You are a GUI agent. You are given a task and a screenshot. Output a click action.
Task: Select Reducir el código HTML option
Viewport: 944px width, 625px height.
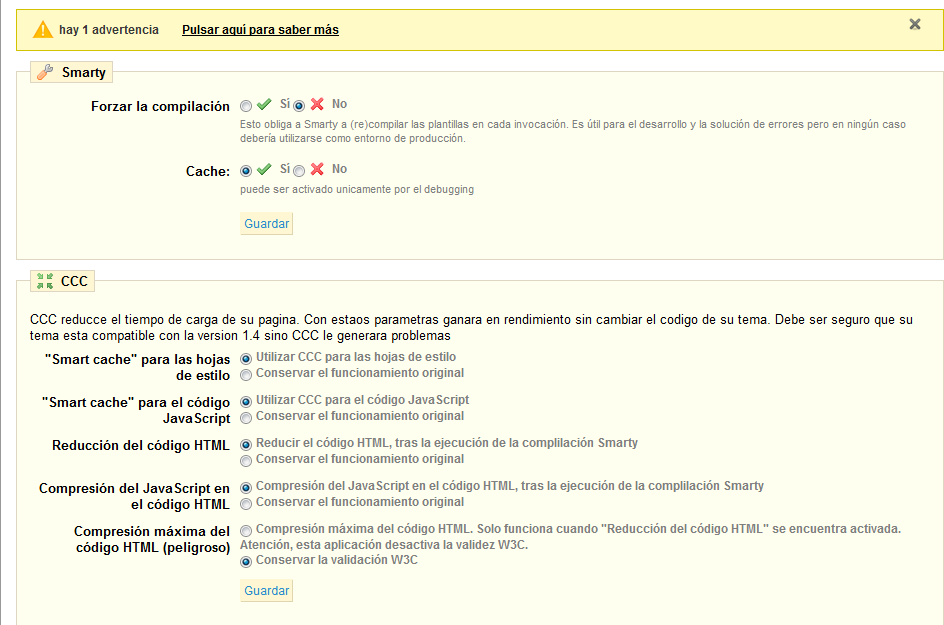pos(246,443)
